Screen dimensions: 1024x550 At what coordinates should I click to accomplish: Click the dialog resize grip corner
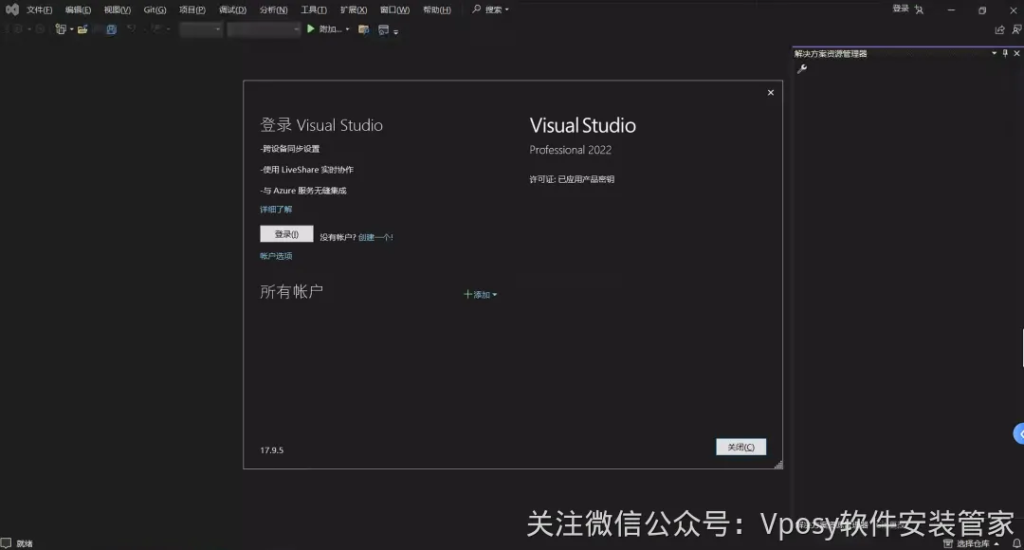(778, 464)
